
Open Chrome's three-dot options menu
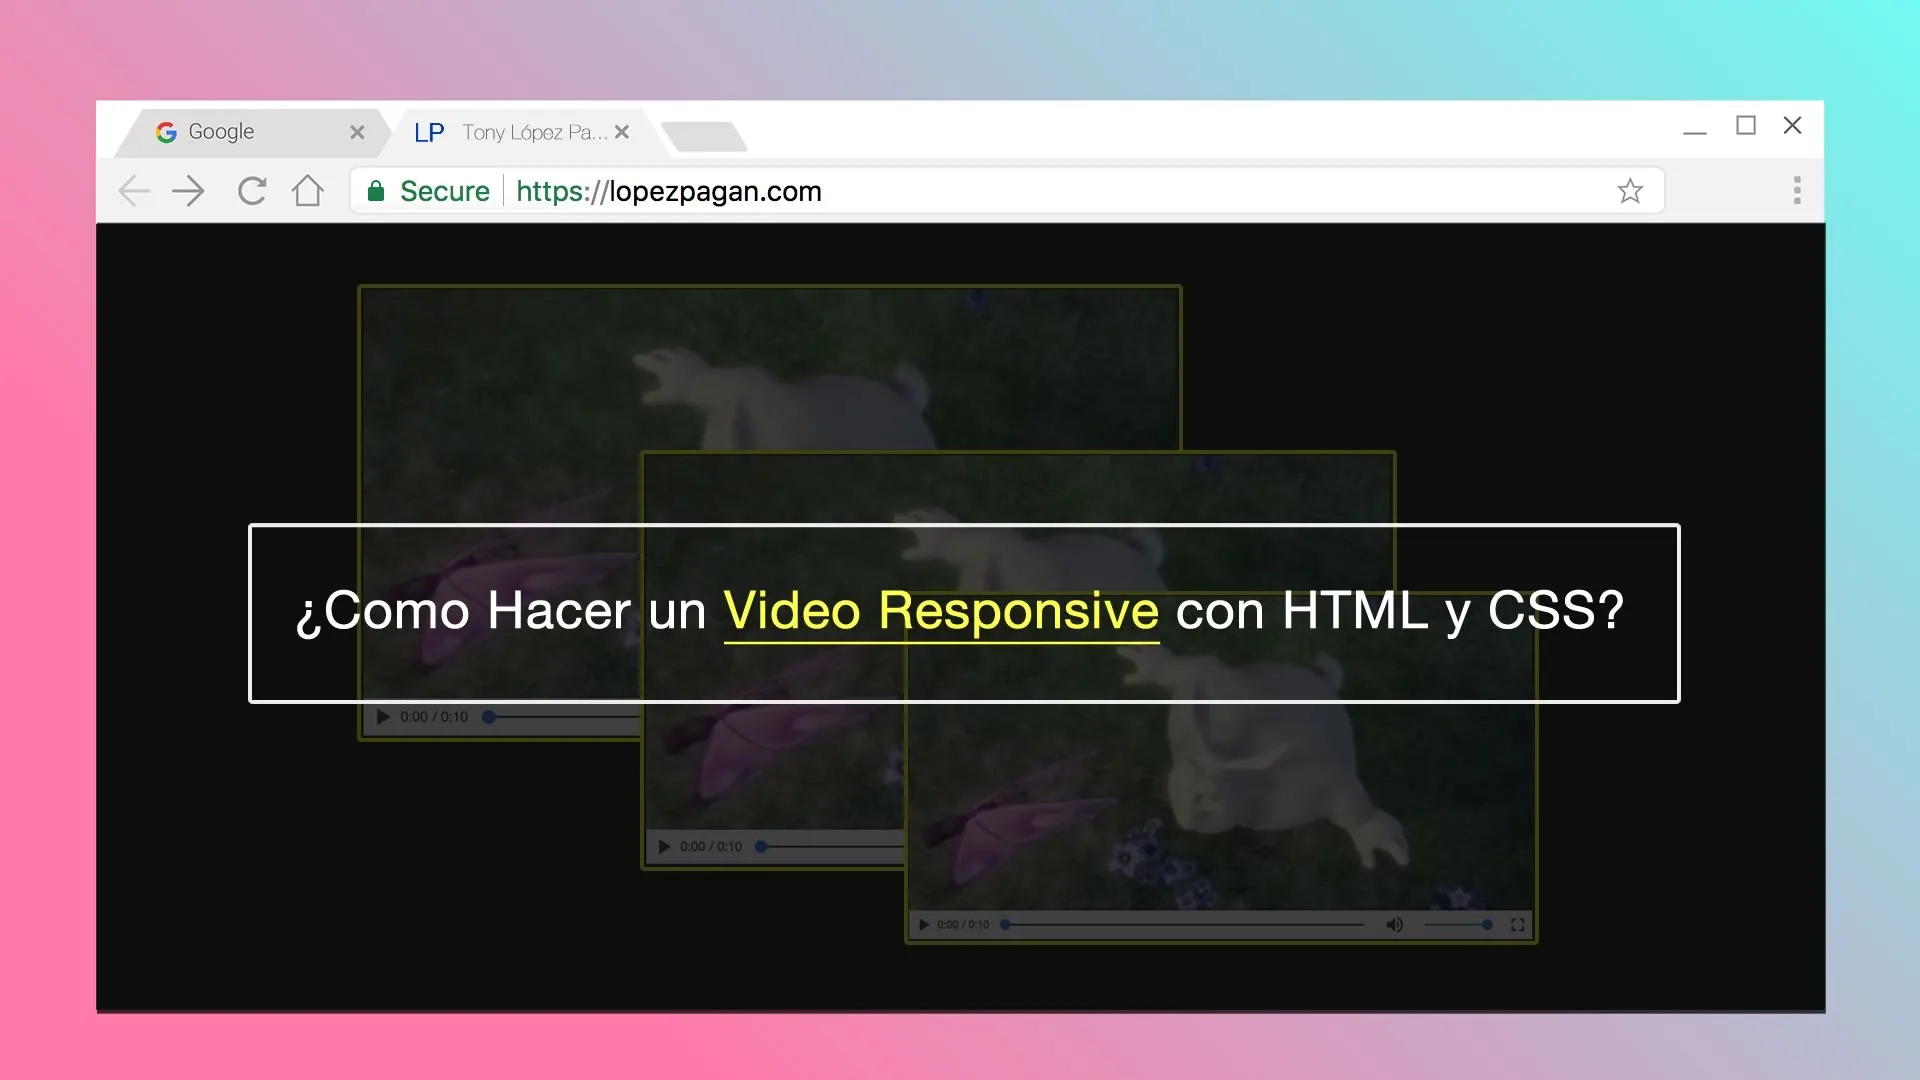point(1797,190)
